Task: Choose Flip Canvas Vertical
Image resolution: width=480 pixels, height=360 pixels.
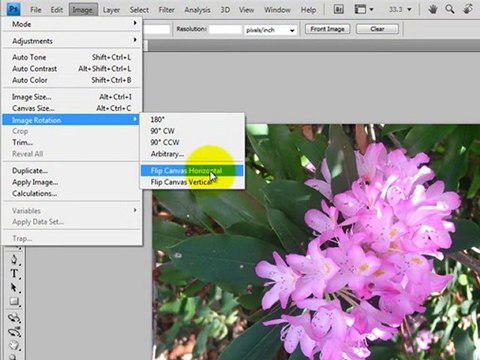Action: pyautogui.click(x=192, y=182)
